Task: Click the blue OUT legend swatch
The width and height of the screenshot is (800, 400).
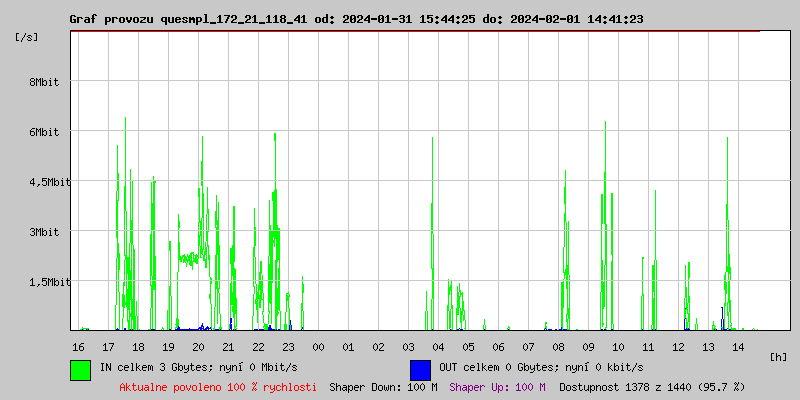Action: tap(420, 369)
